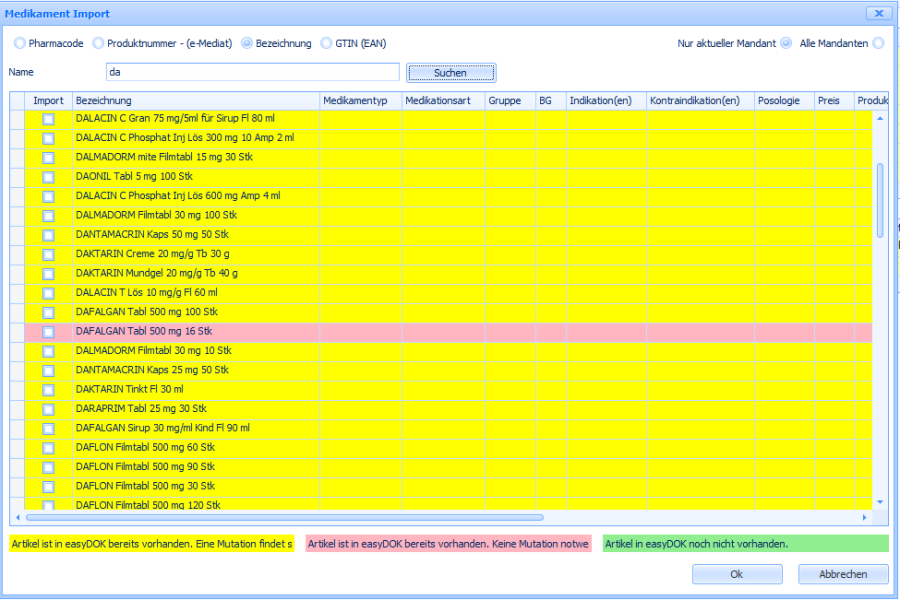Check import box for DARAPRIM Tabl 25 mg
The image size is (900, 600).
click(x=48, y=409)
